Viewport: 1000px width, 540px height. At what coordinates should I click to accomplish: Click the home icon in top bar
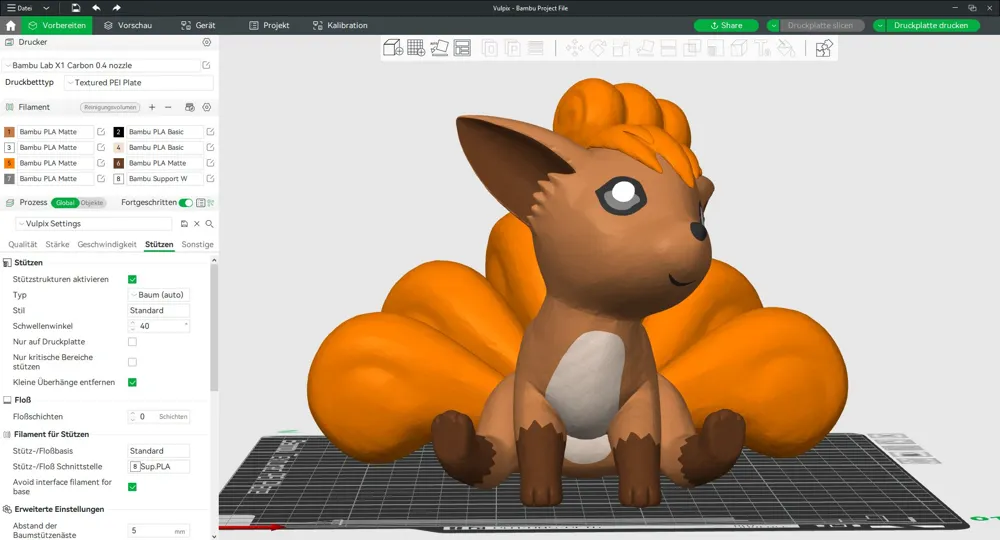(10, 26)
